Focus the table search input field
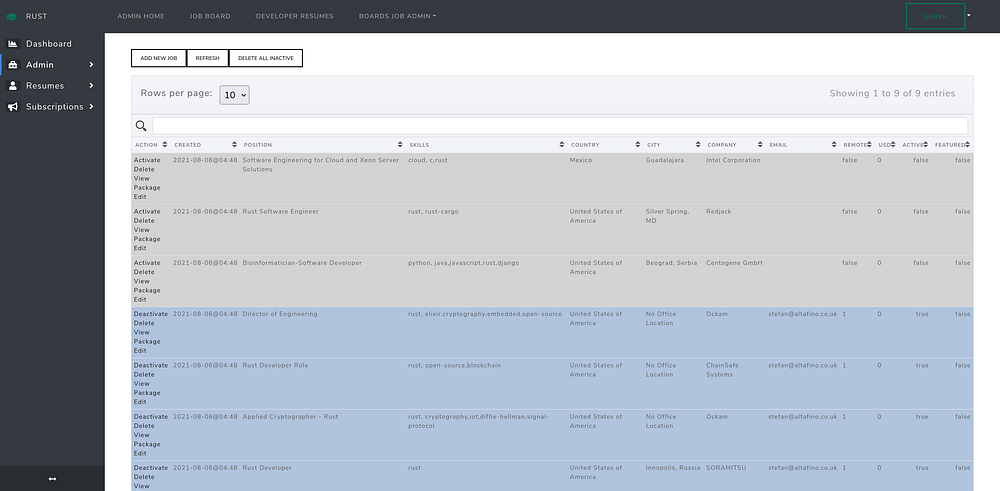The width and height of the screenshot is (1000, 491). (x=559, y=126)
